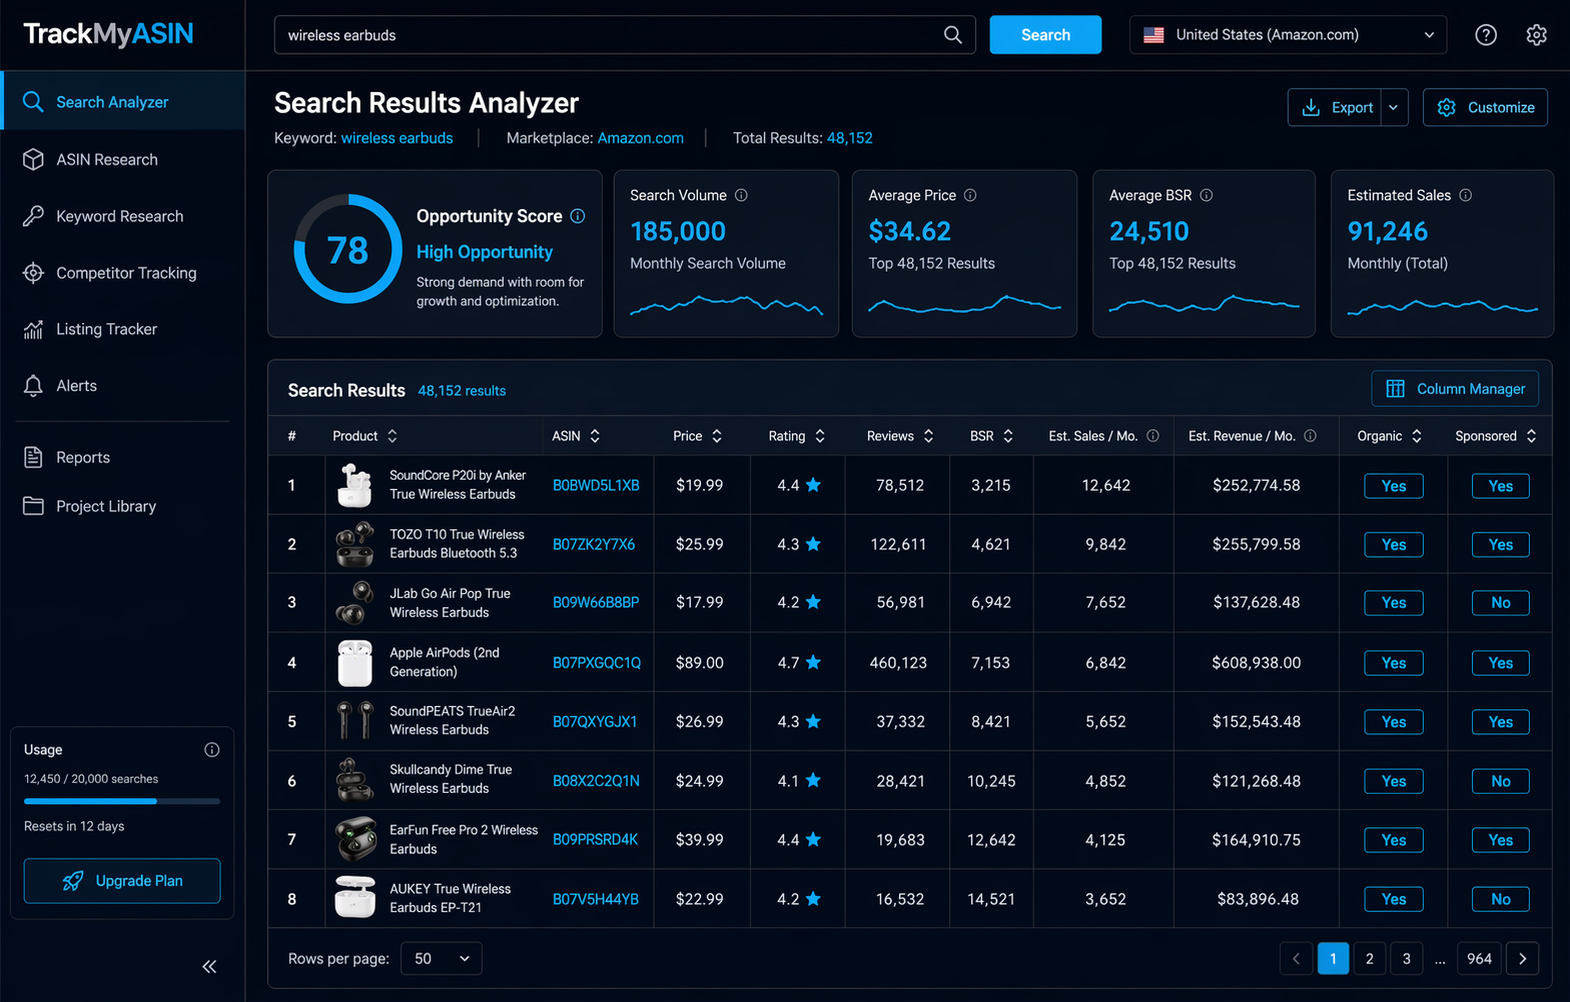
Task: Open the help question mark icon
Action: click(1486, 35)
